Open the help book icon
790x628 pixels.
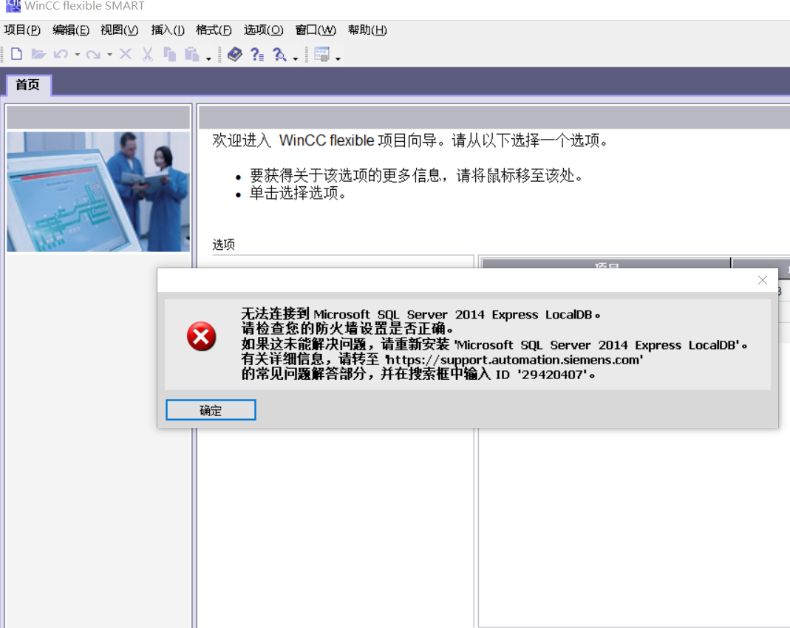coord(235,54)
